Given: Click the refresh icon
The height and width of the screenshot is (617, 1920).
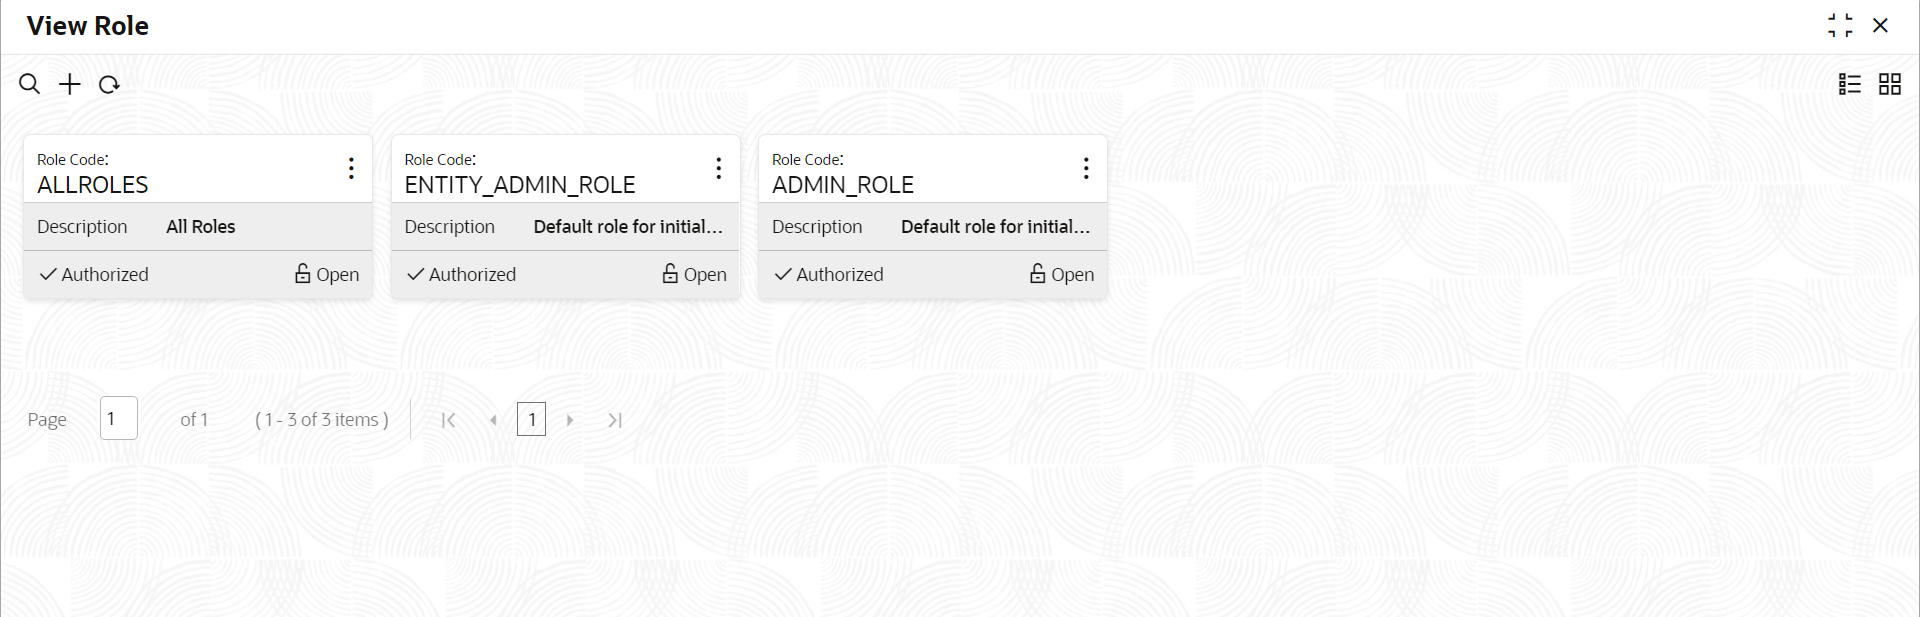Looking at the screenshot, I should click(x=109, y=85).
